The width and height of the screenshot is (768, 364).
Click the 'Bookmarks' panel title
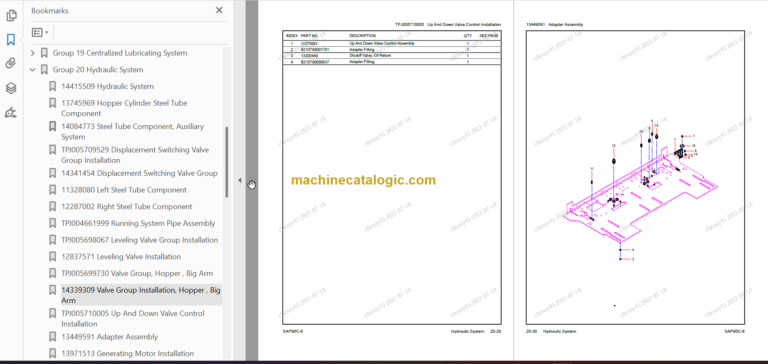click(50, 10)
